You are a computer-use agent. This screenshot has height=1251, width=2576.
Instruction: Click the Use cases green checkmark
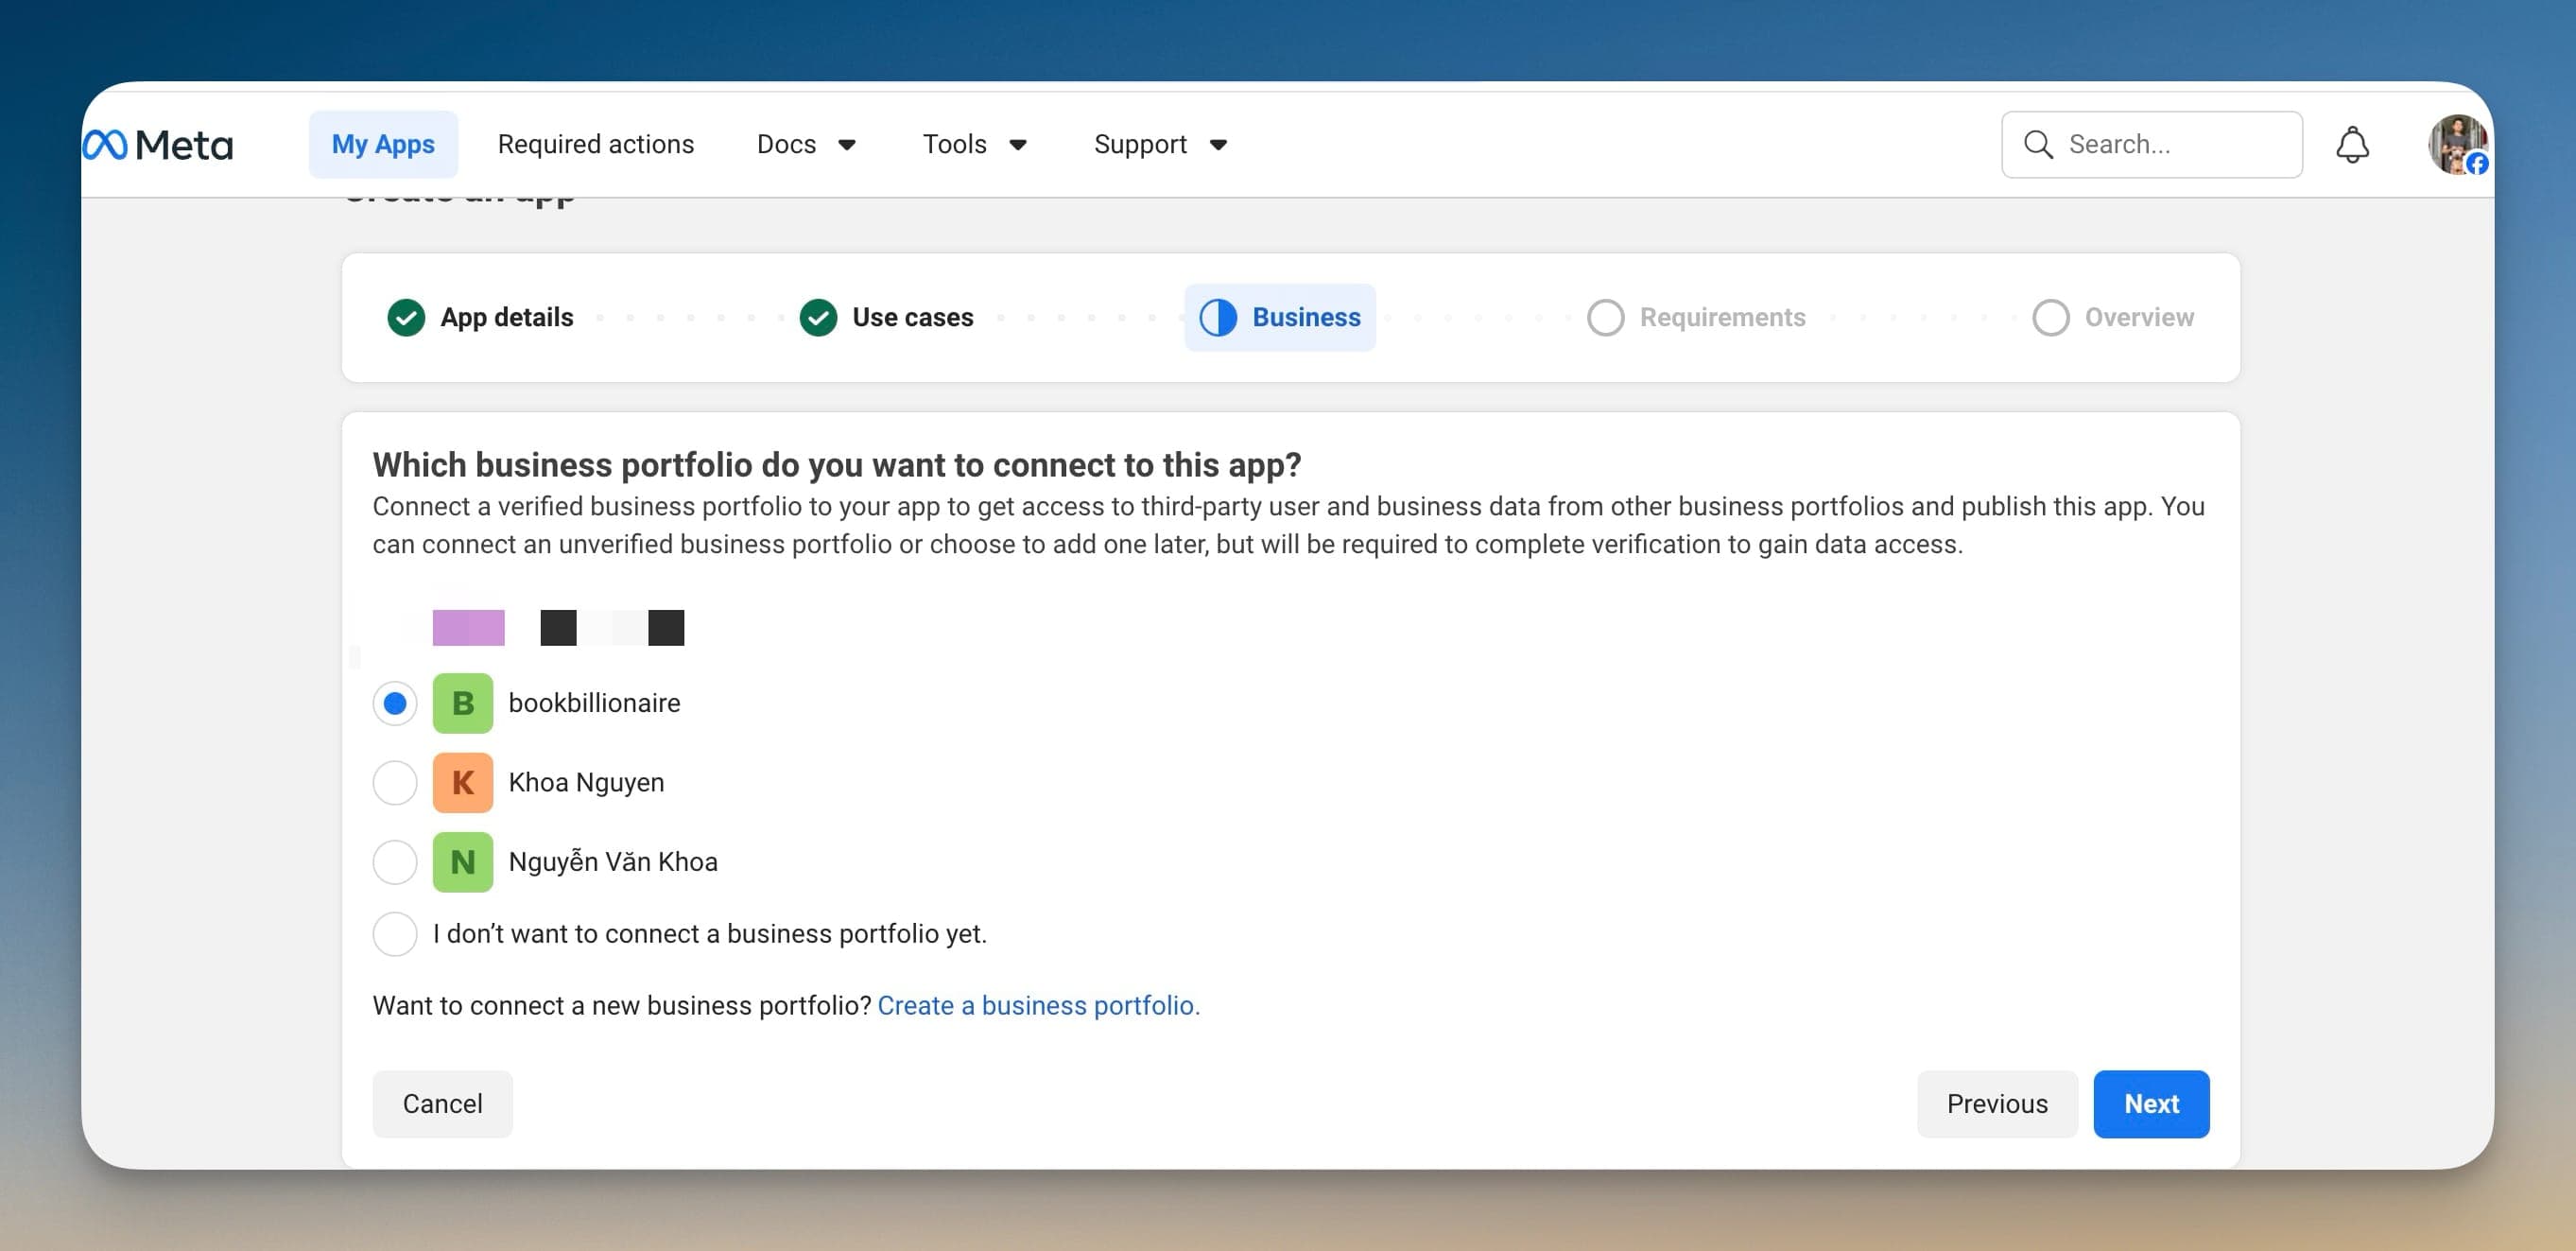point(818,318)
